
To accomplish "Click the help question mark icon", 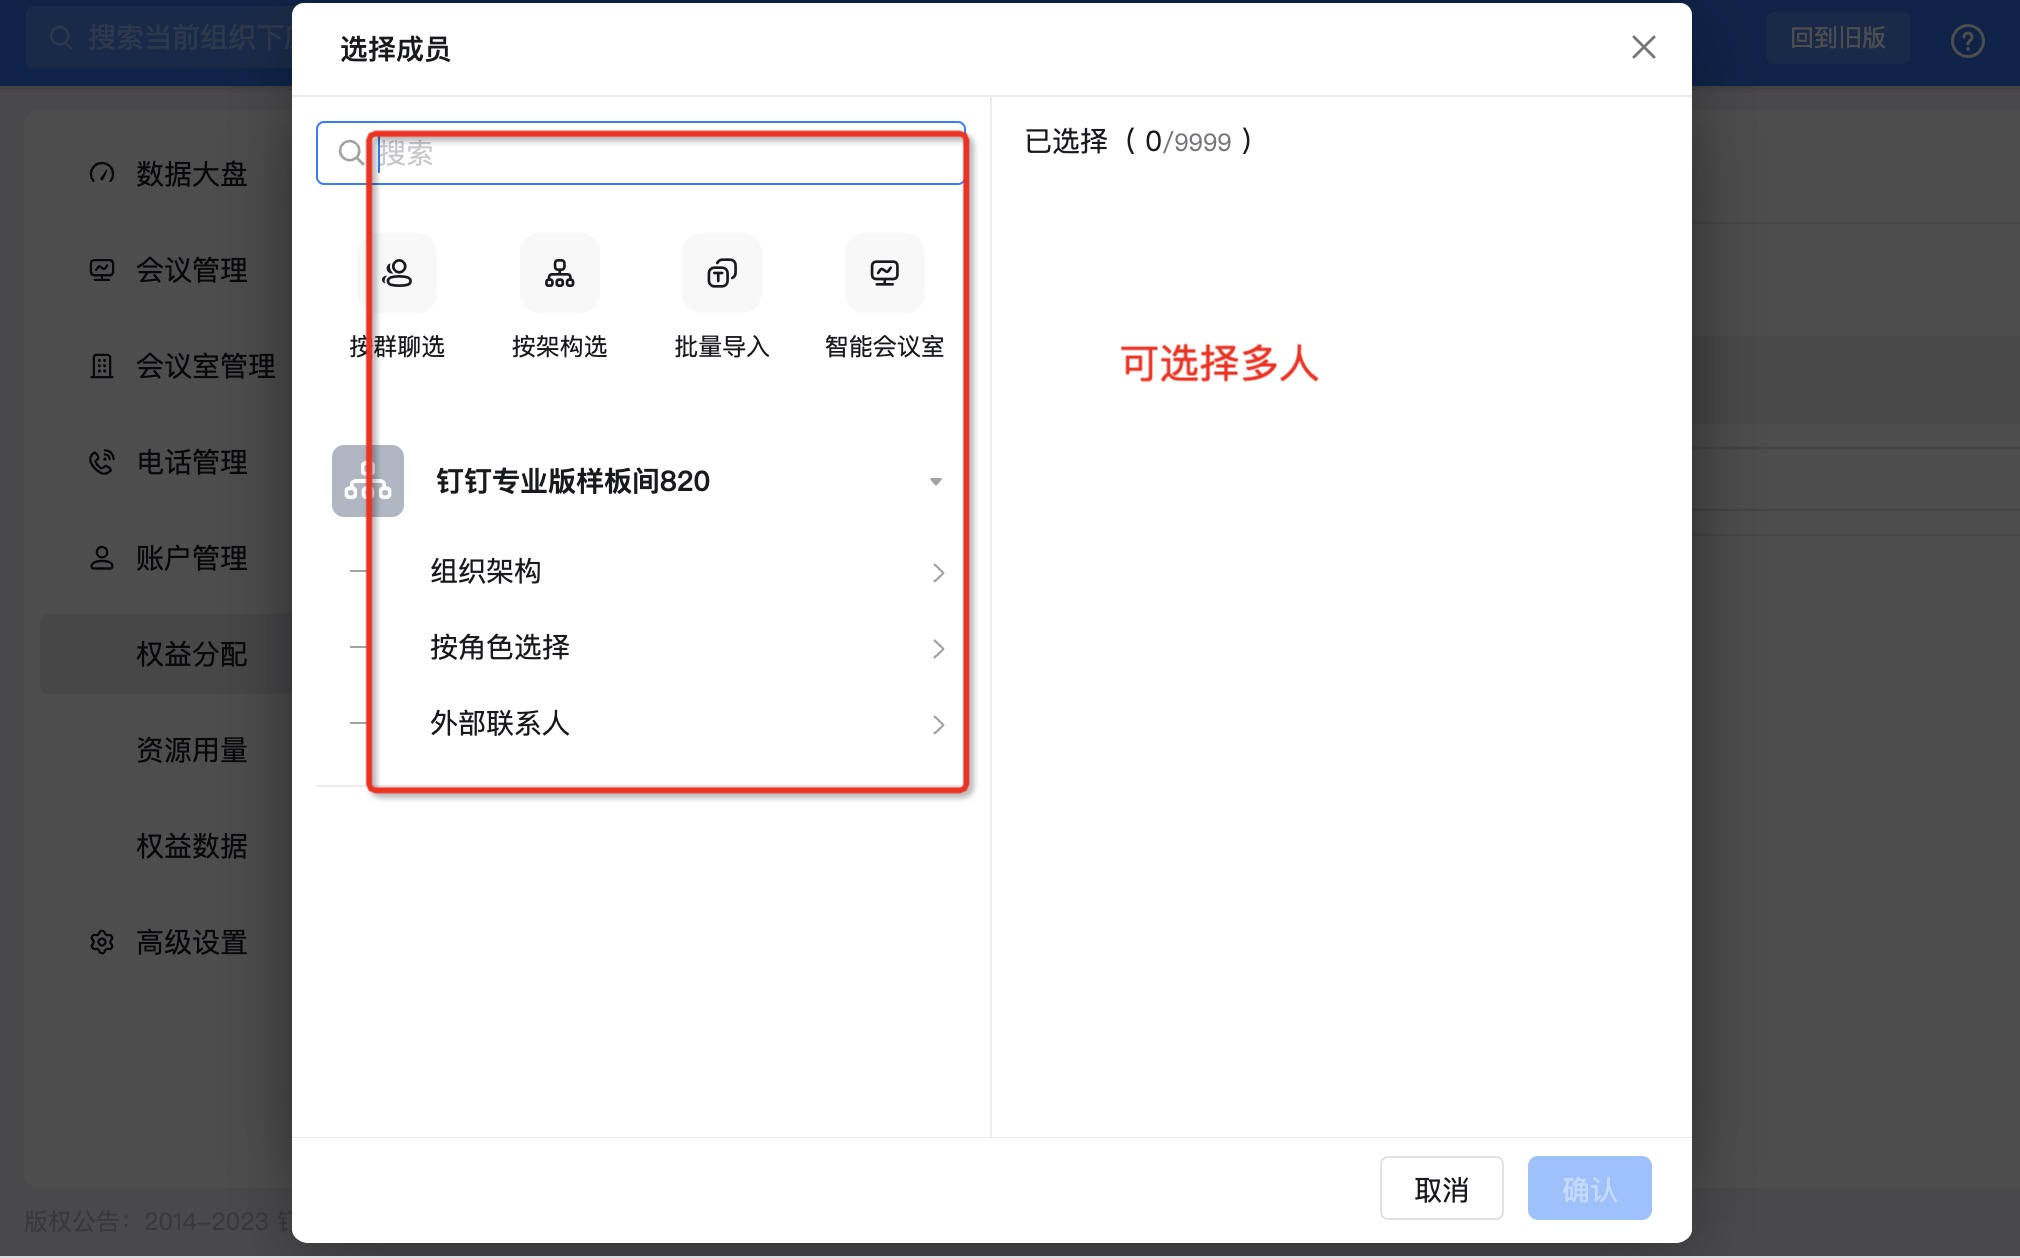I will pos(1967,41).
